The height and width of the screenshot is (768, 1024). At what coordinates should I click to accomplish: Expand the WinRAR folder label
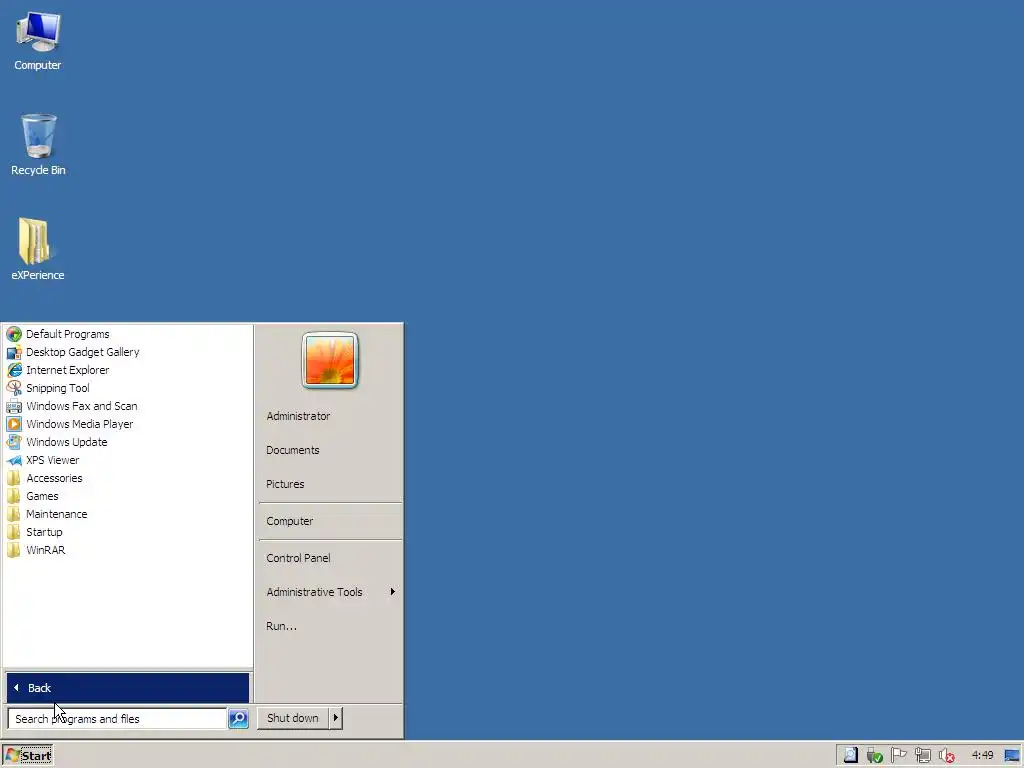tap(46, 550)
